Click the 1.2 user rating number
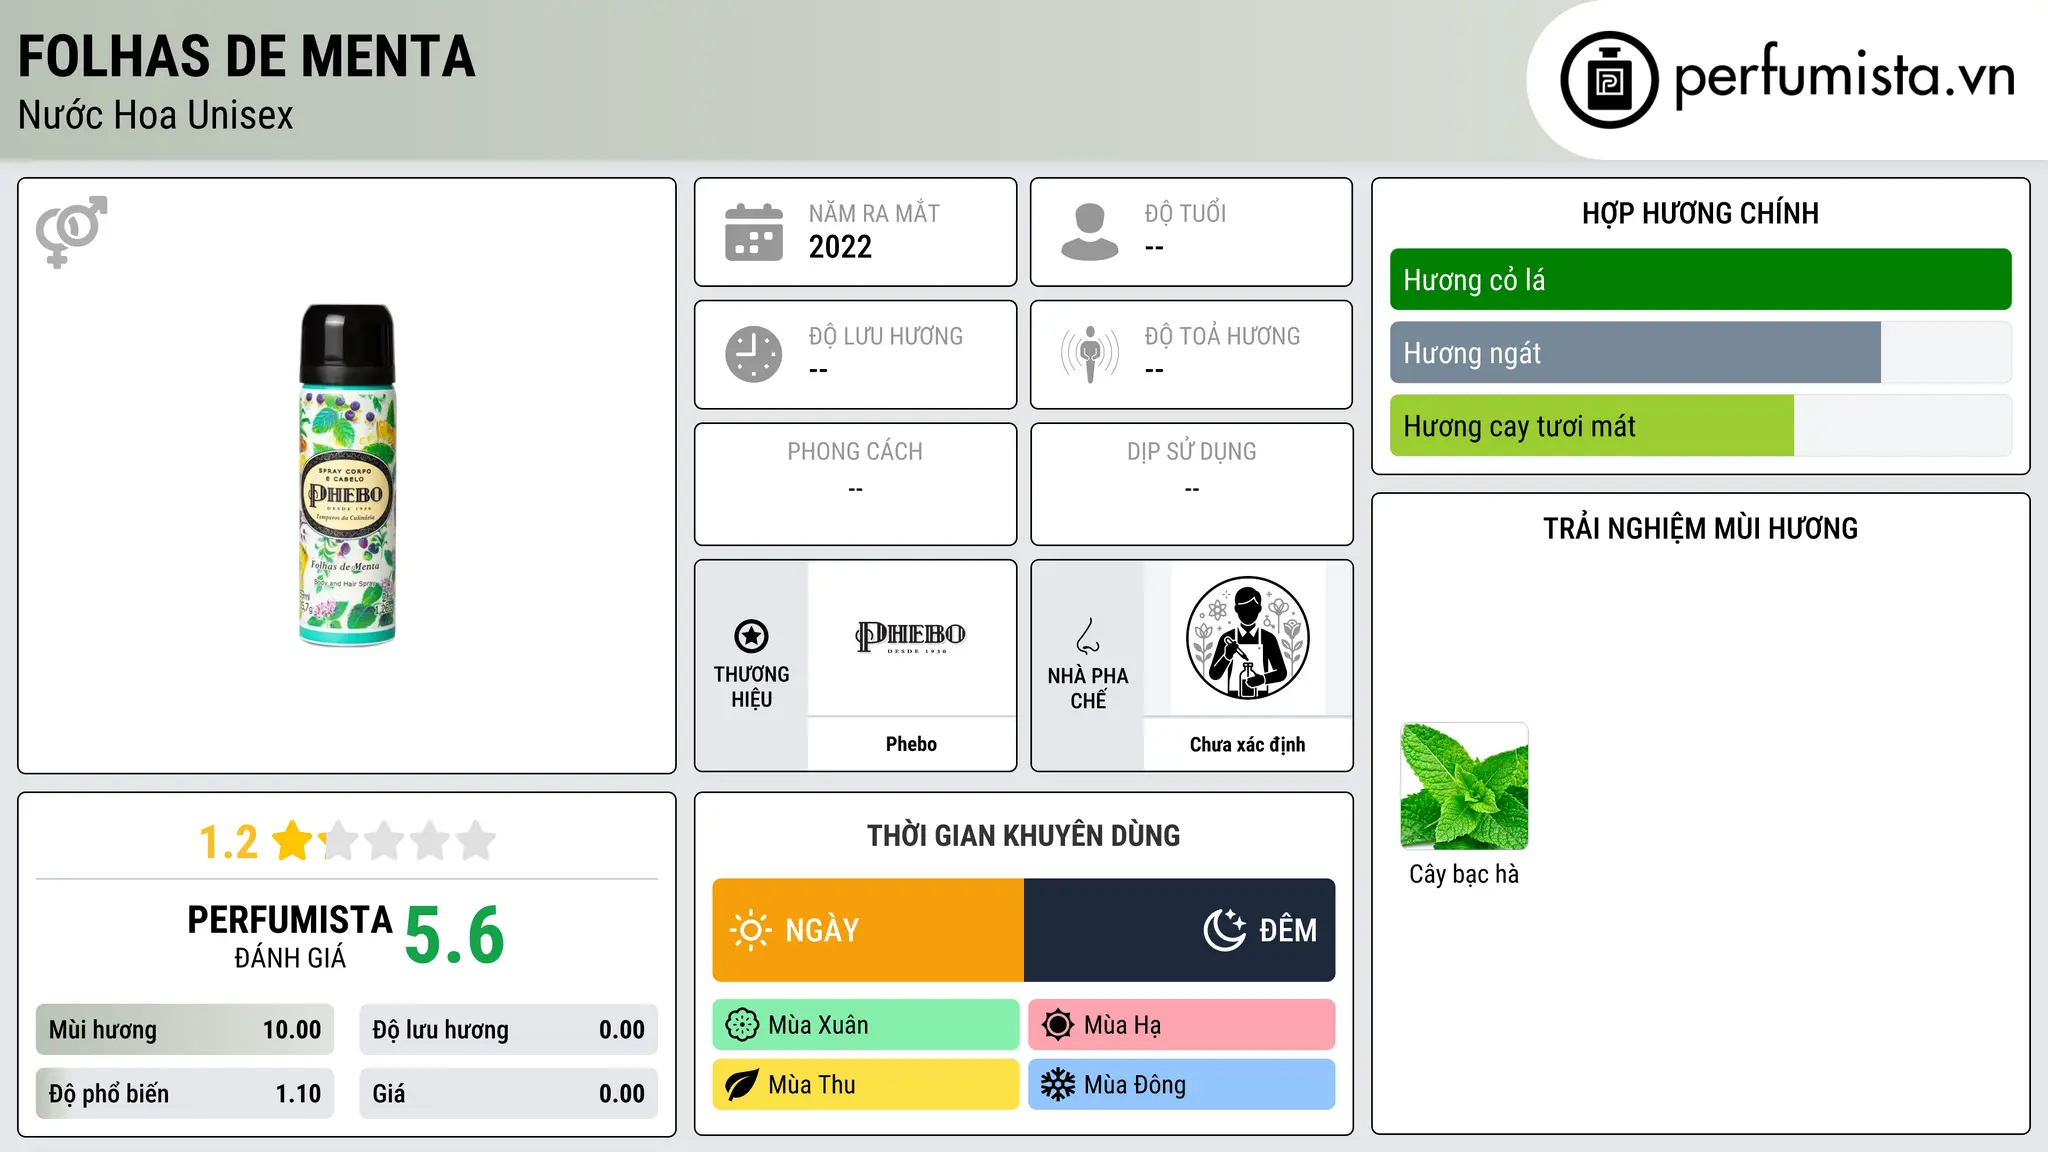Viewport: 2048px width, 1152px height. click(x=228, y=842)
